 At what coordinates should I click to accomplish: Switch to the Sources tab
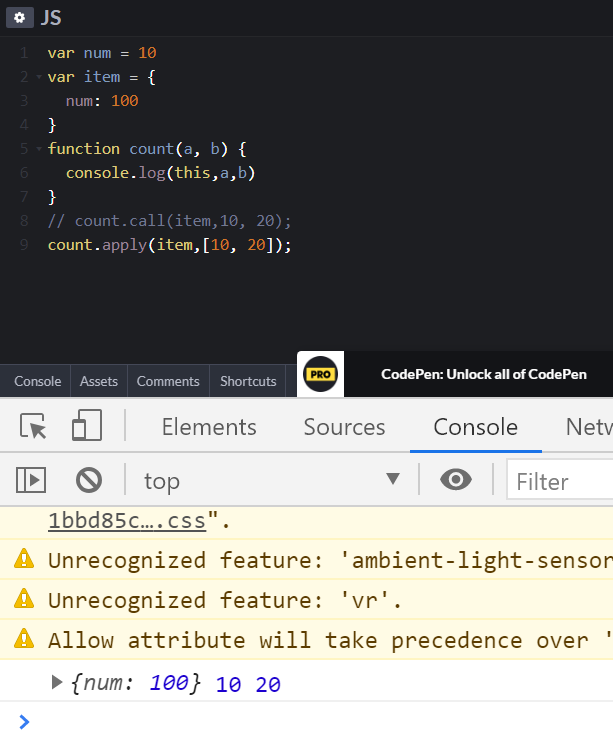[x=344, y=427]
